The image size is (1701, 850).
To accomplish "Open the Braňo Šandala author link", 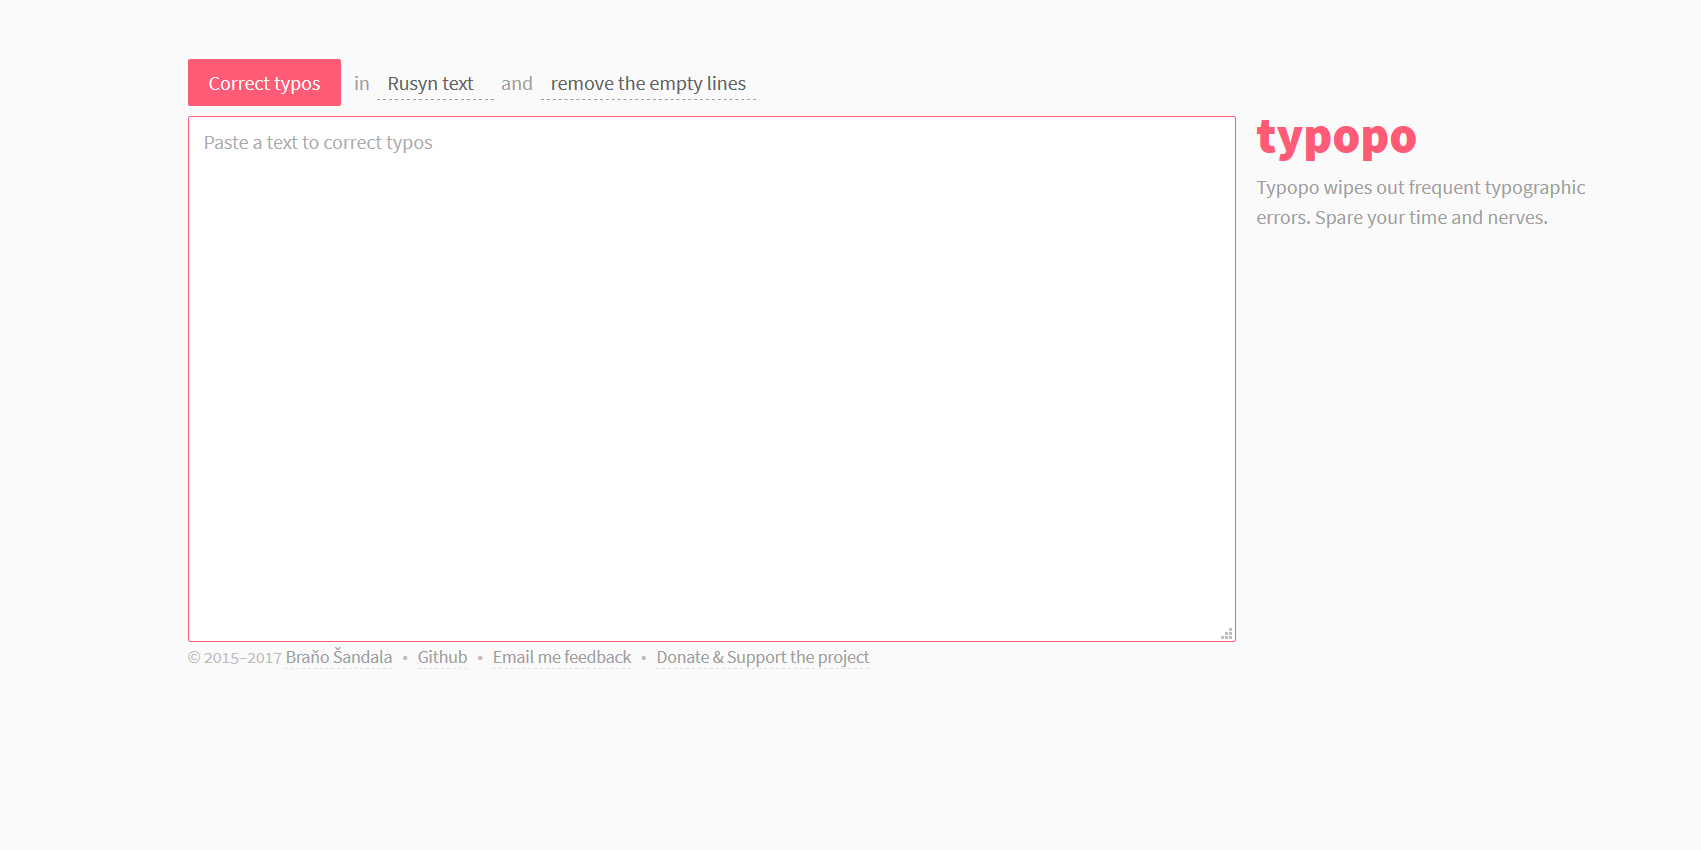I will (339, 657).
